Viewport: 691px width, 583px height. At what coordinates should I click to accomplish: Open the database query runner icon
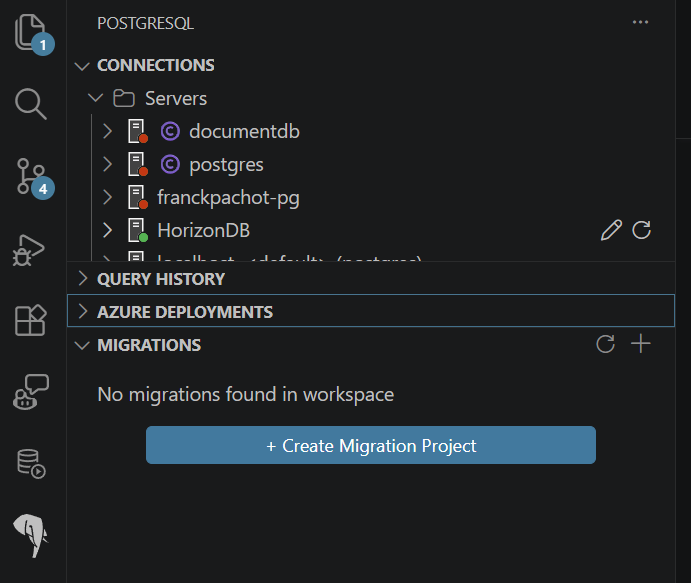(x=31, y=464)
